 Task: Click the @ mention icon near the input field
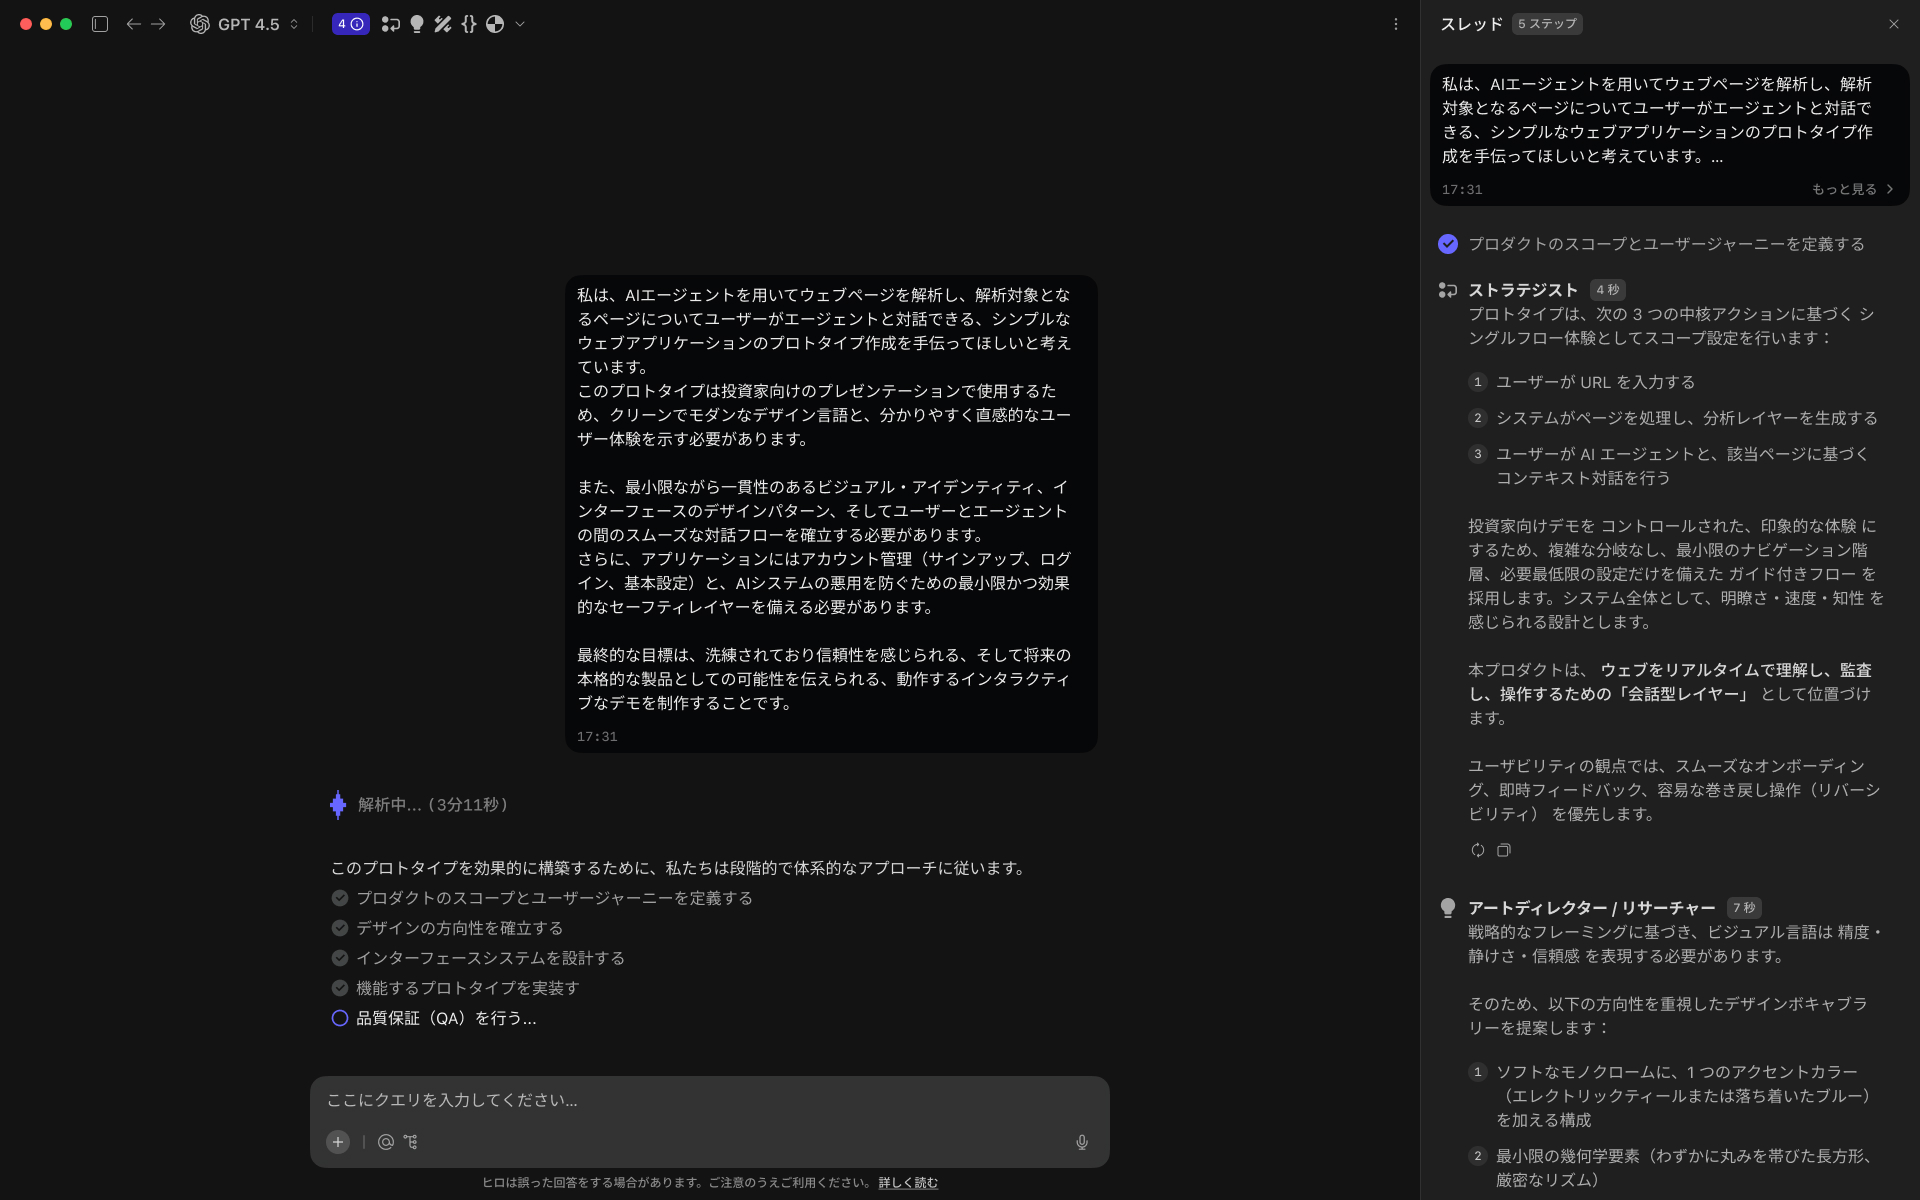point(386,1142)
